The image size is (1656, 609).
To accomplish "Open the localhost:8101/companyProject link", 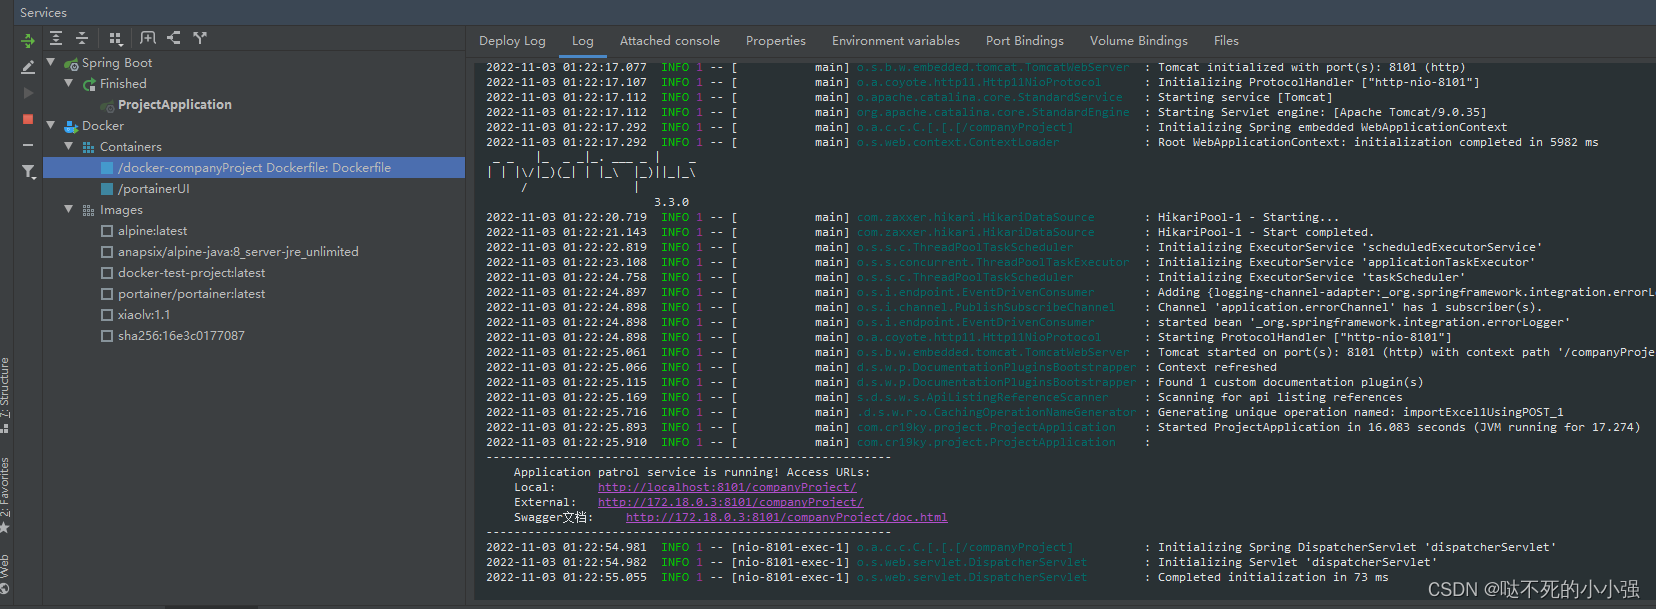I will (727, 488).
